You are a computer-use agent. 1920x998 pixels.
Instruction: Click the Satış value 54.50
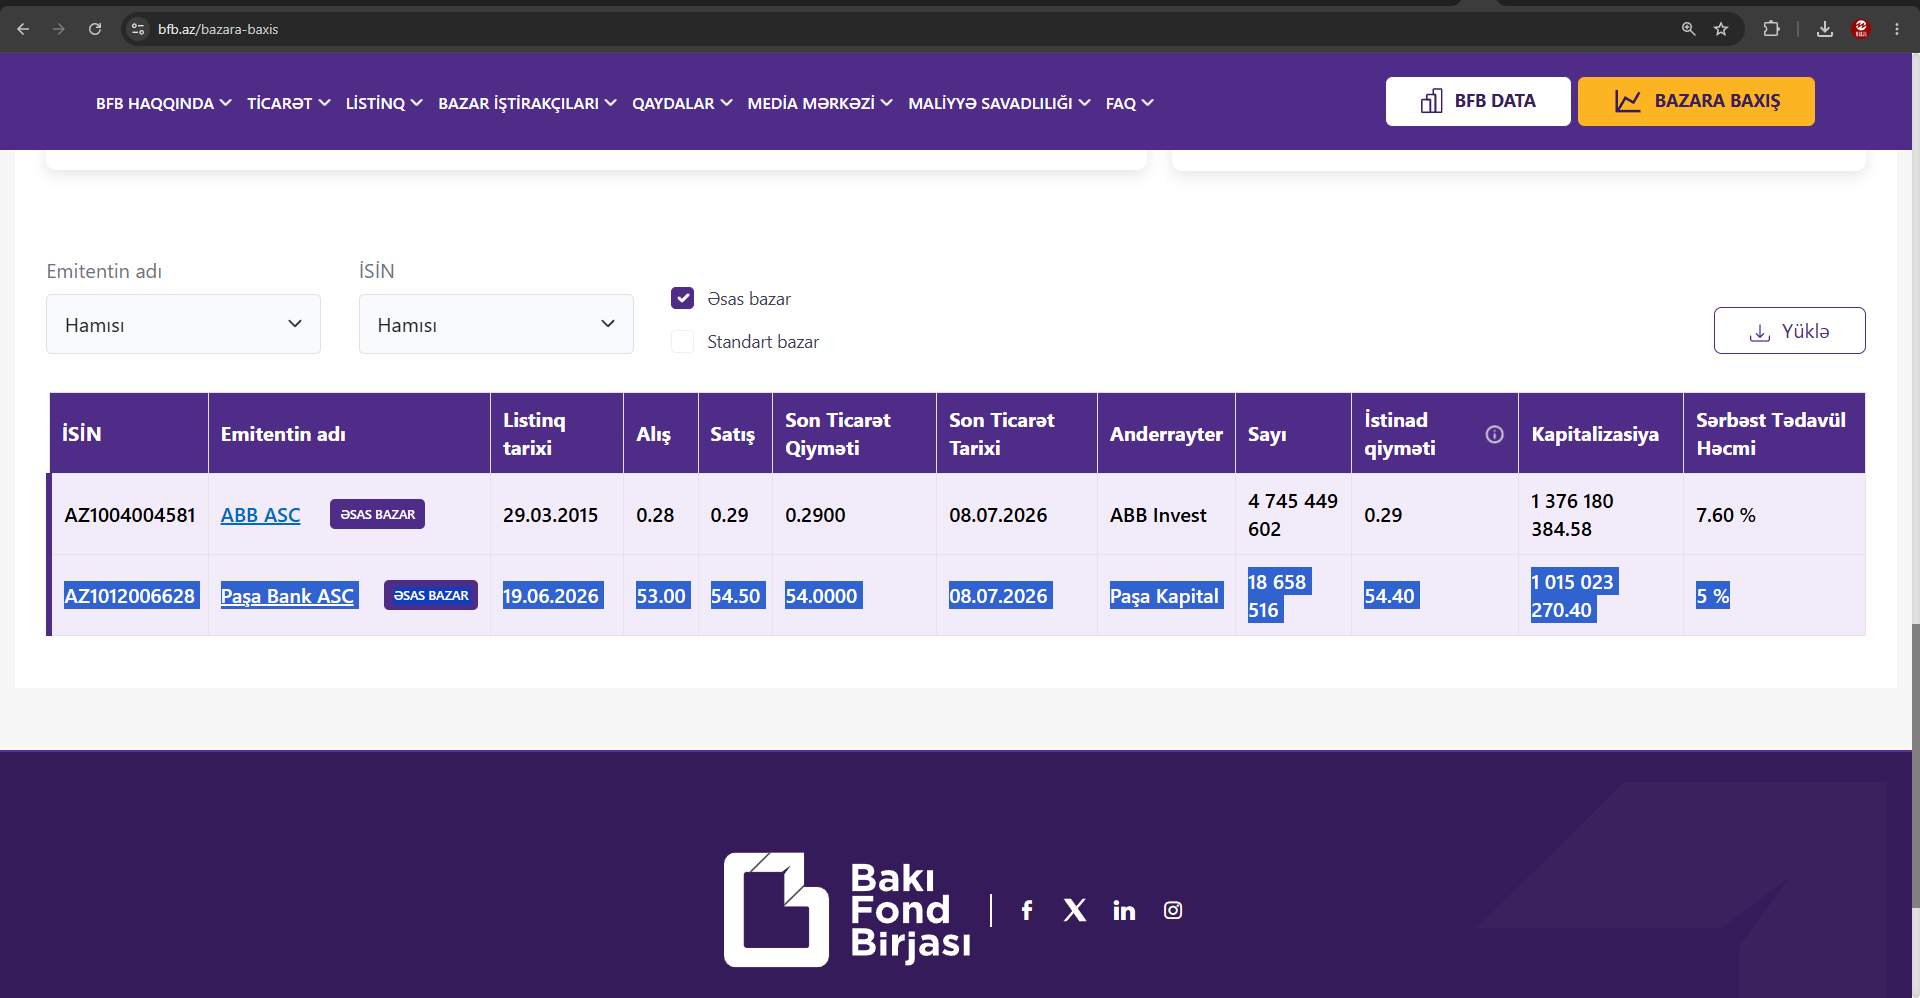[x=735, y=596]
